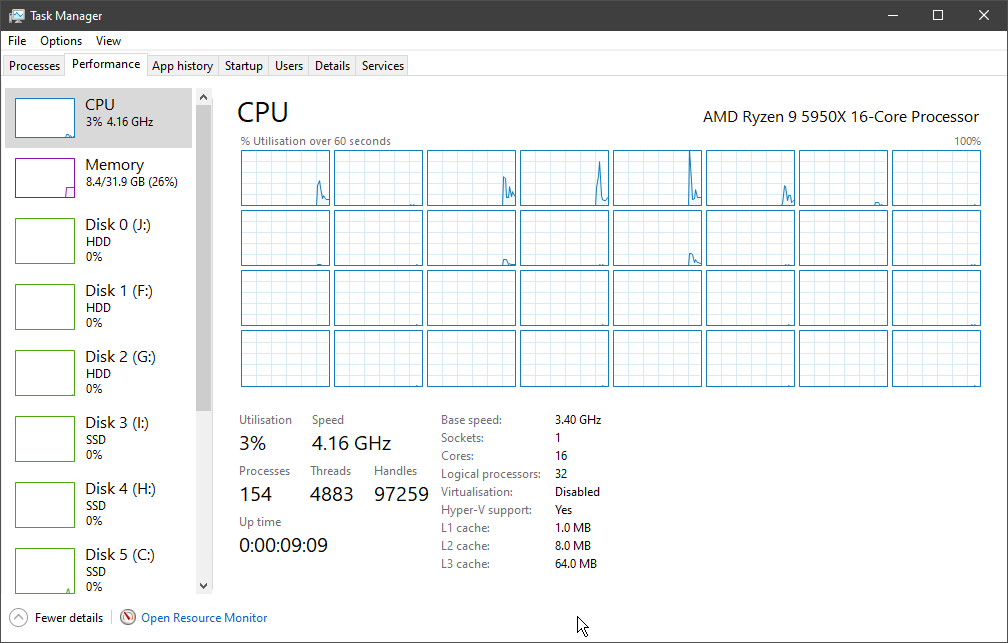Screen dimensions: 1008x643
Task: Click the Virtualisation Disabled value
Action: [577, 492]
